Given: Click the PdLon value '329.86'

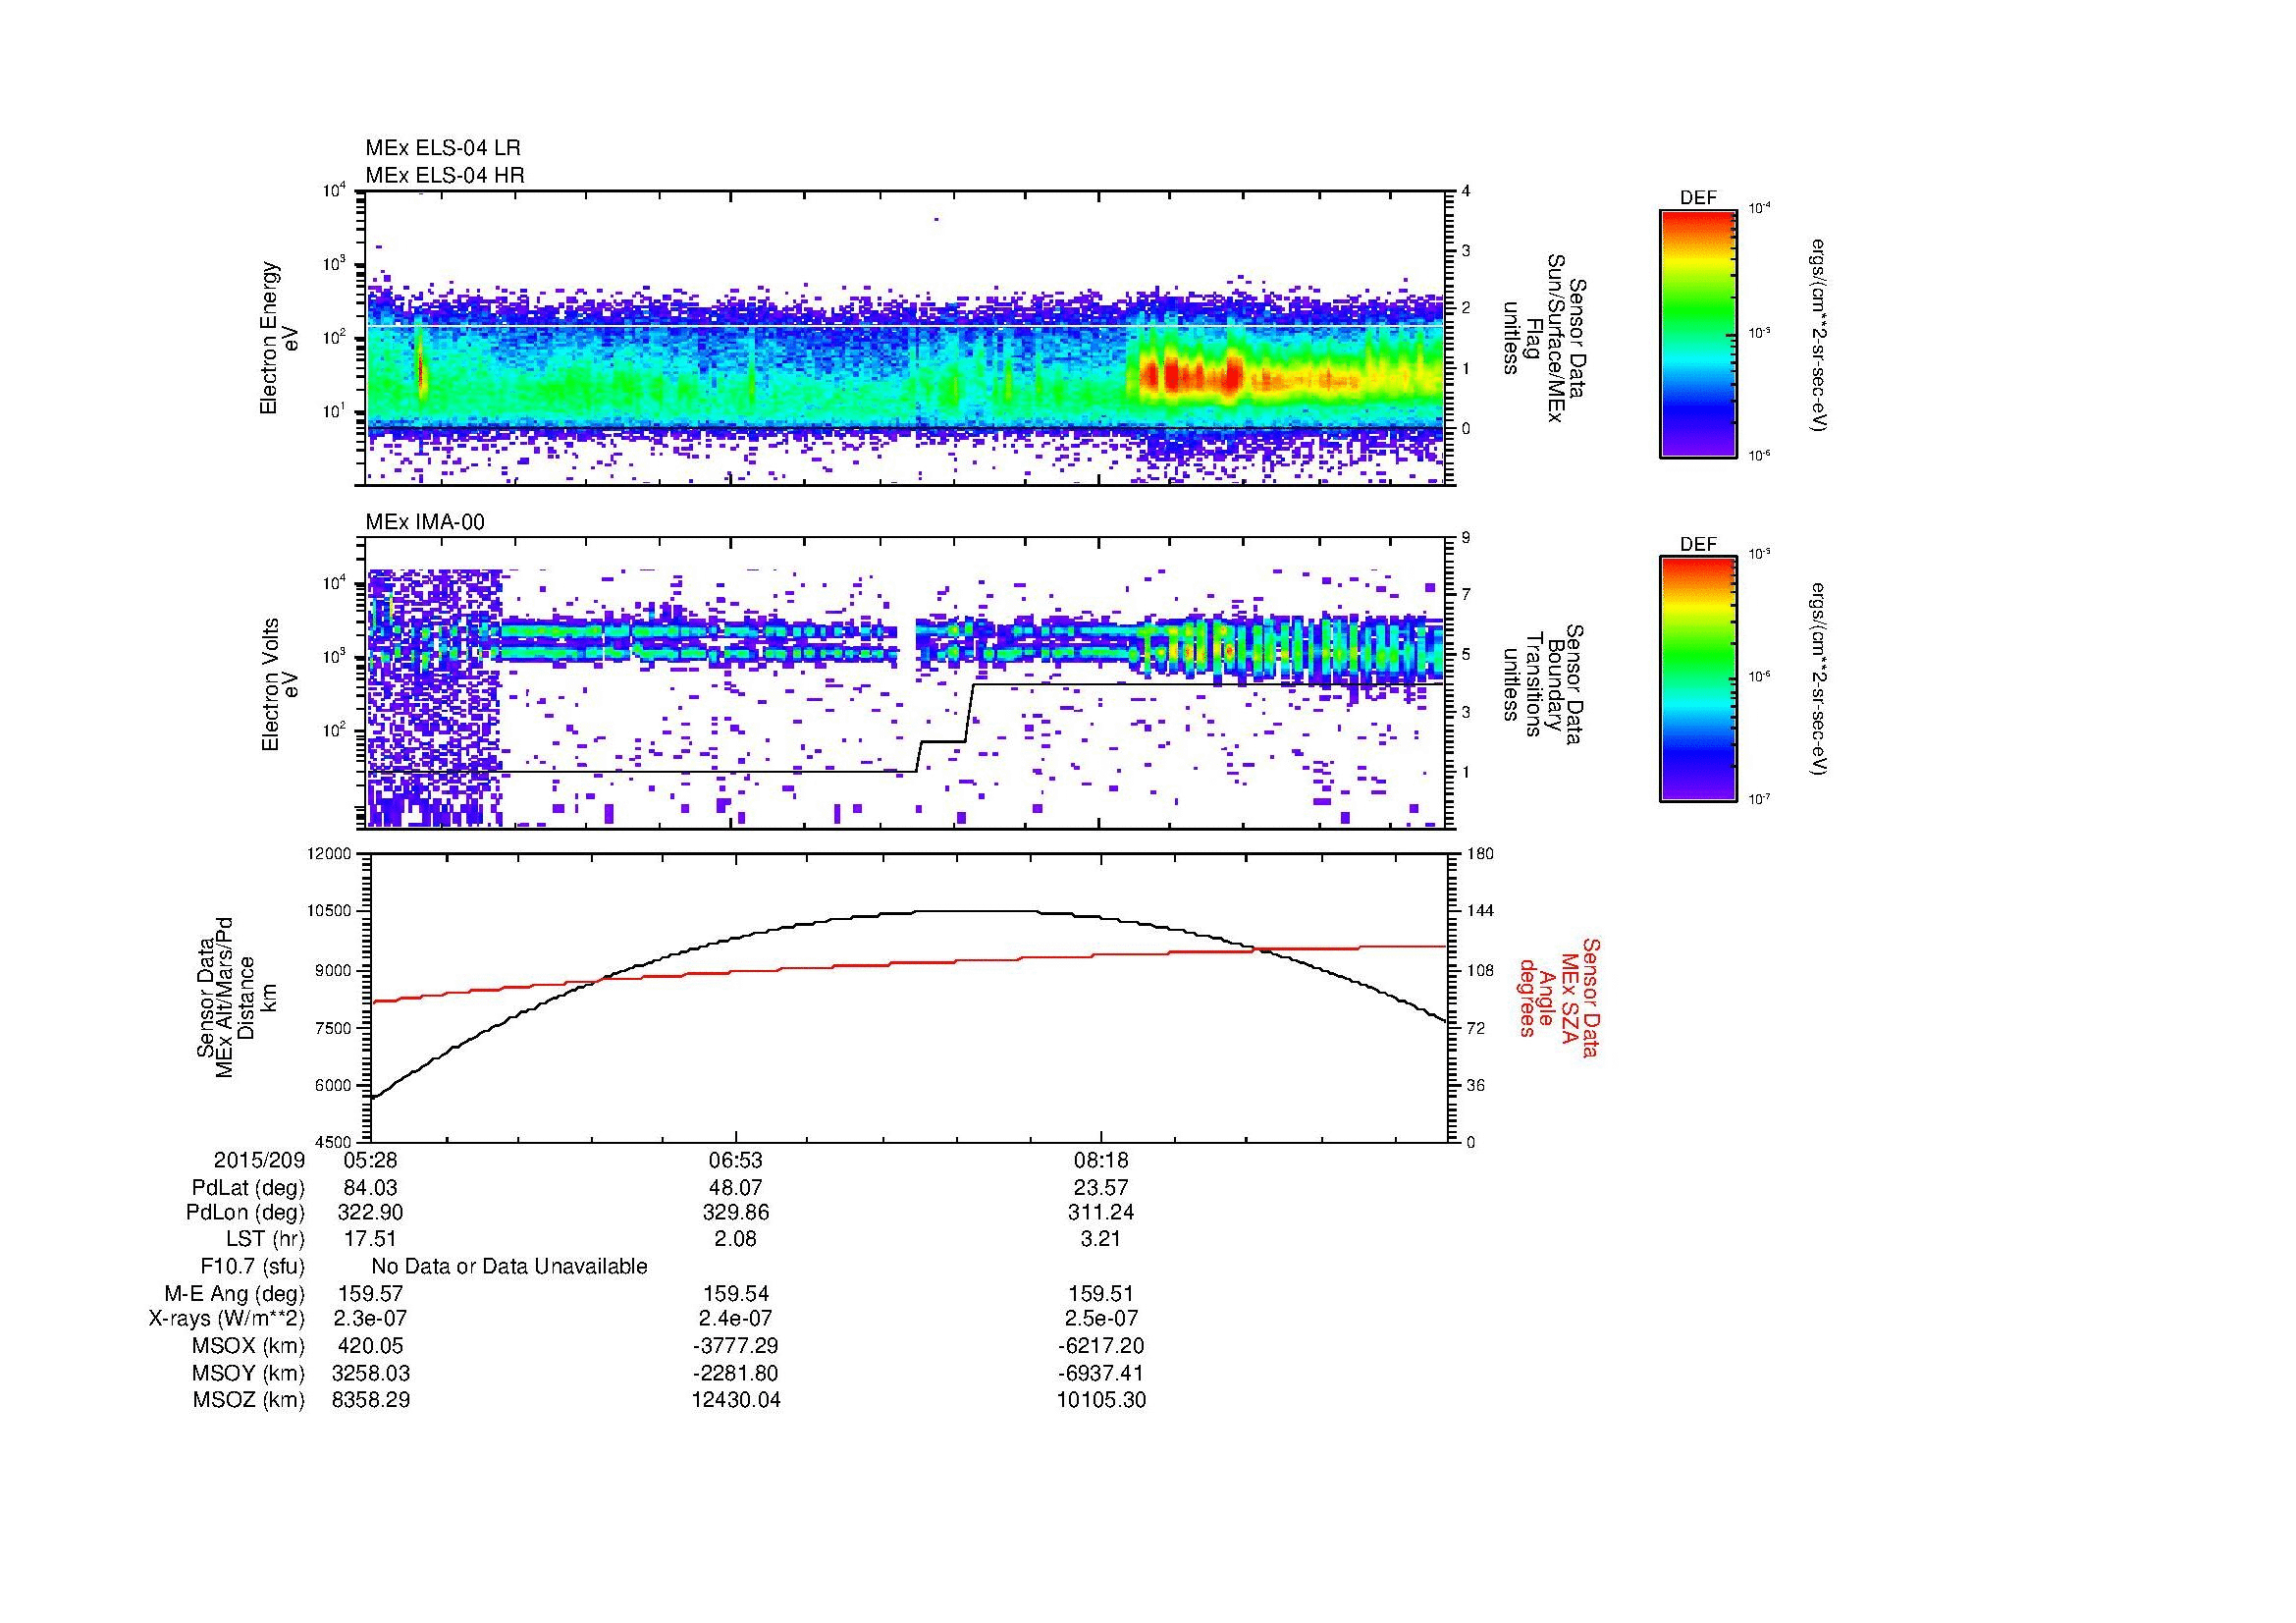Looking at the screenshot, I should [735, 1213].
